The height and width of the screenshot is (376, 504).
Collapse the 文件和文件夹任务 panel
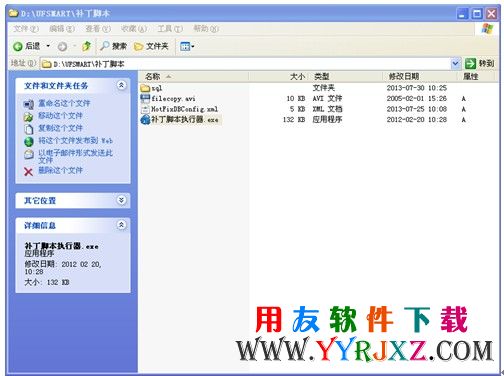[121, 85]
